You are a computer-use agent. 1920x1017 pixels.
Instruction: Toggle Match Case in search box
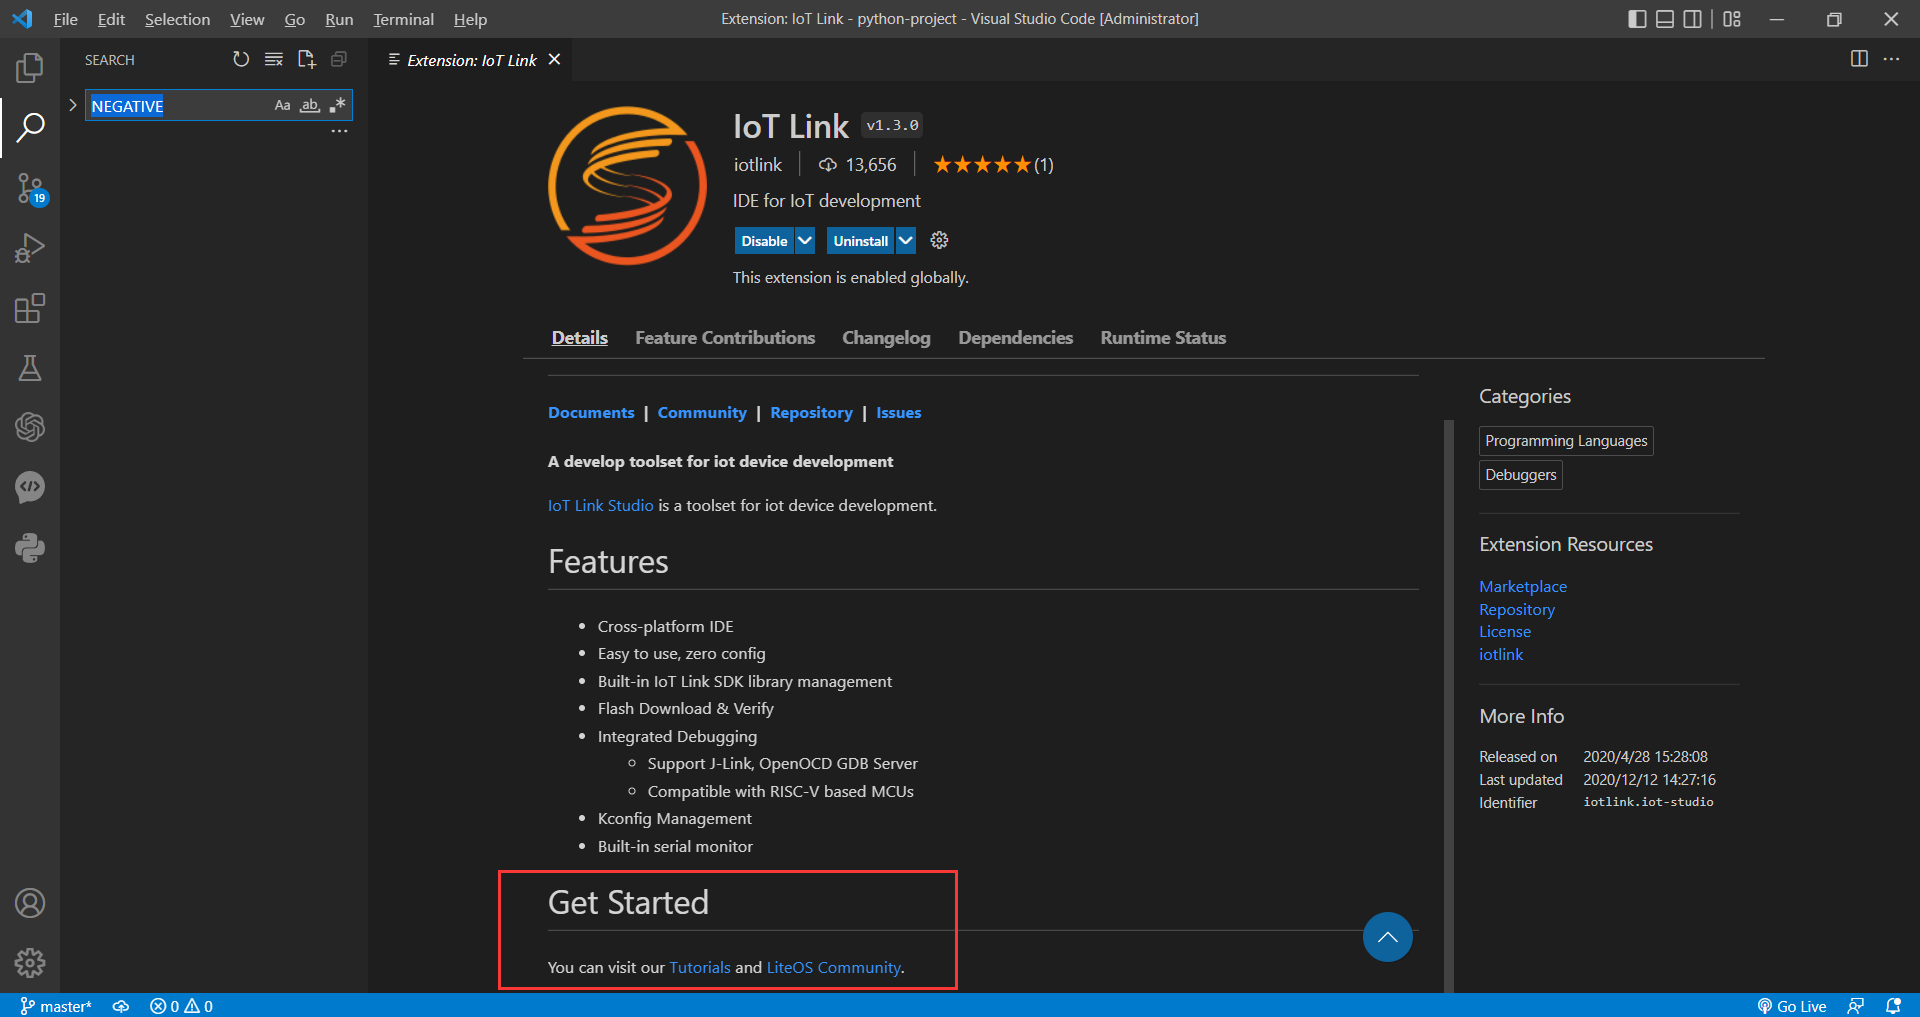(x=283, y=105)
